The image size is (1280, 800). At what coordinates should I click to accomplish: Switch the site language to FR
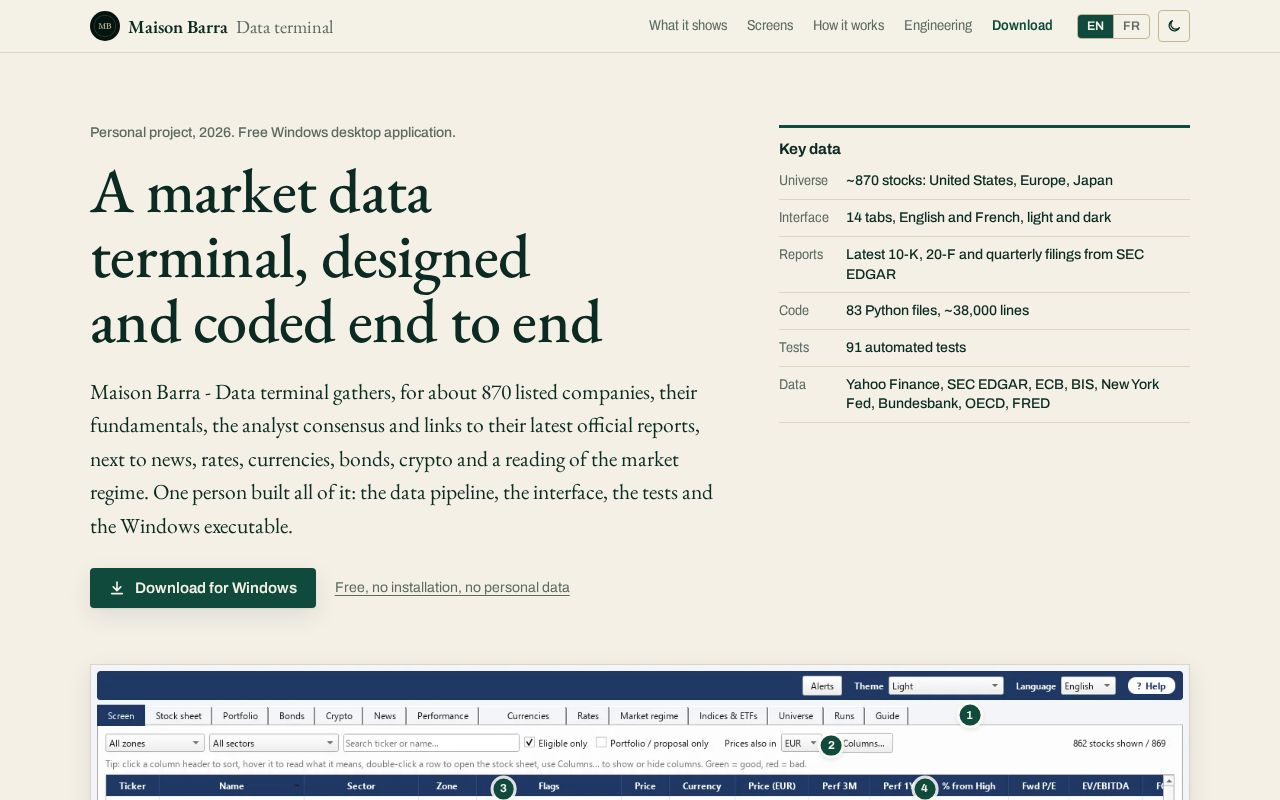pos(1131,26)
